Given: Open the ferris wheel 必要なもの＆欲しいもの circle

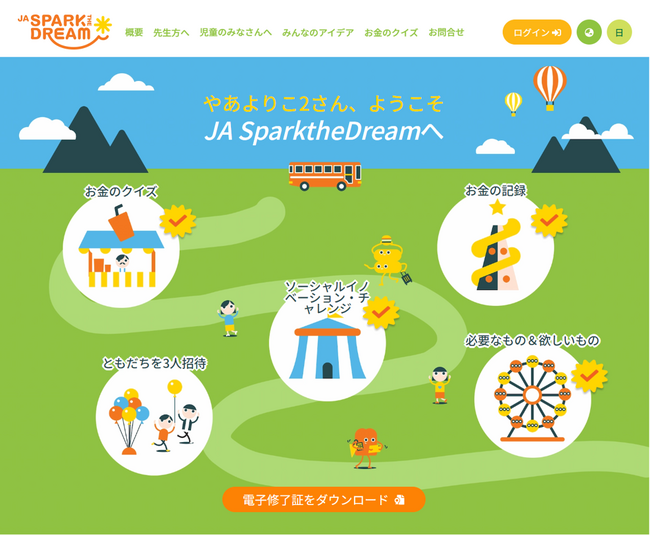Looking at the screenshot, I should pyautogui.click(x=533, y=399).
